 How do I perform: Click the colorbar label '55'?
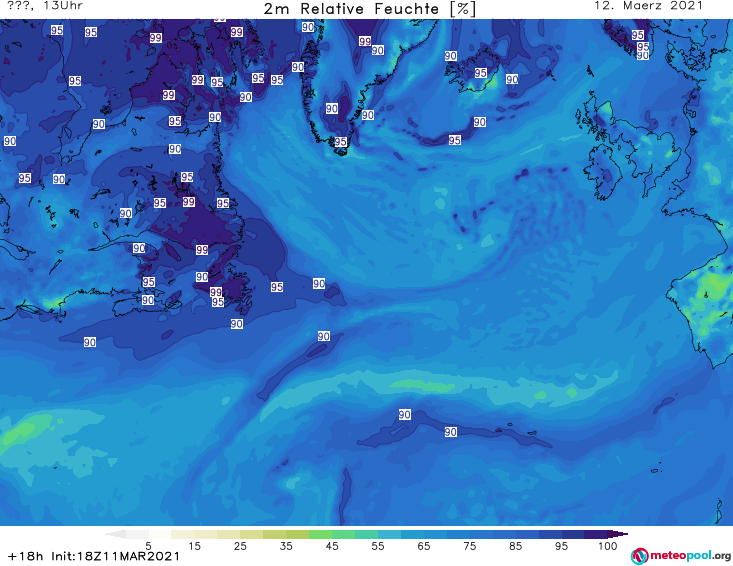point(378,546)
